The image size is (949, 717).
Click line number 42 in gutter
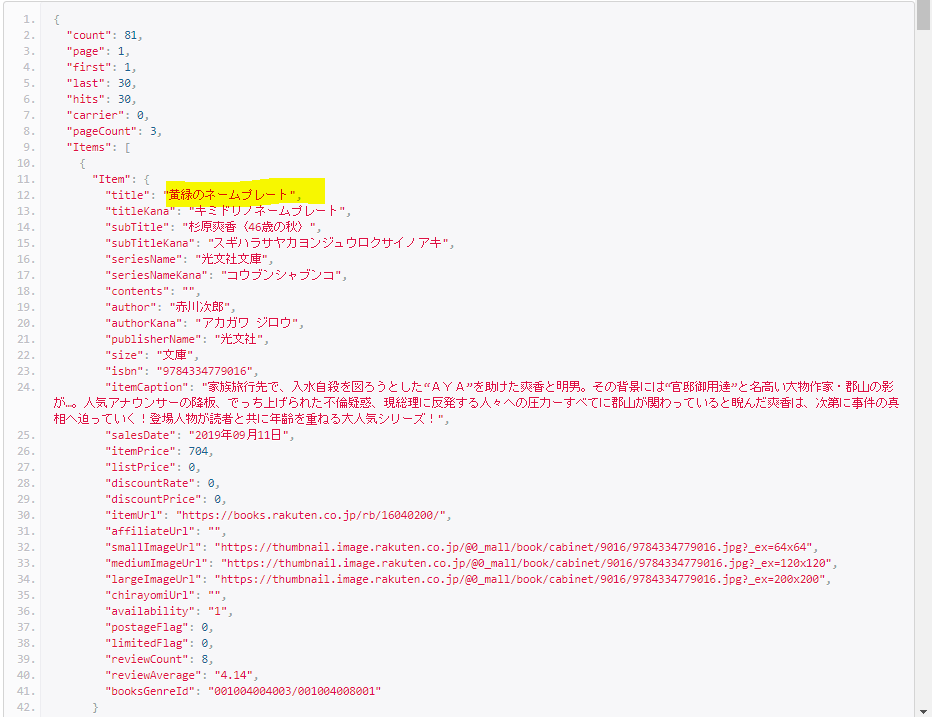tap(25, 707)
